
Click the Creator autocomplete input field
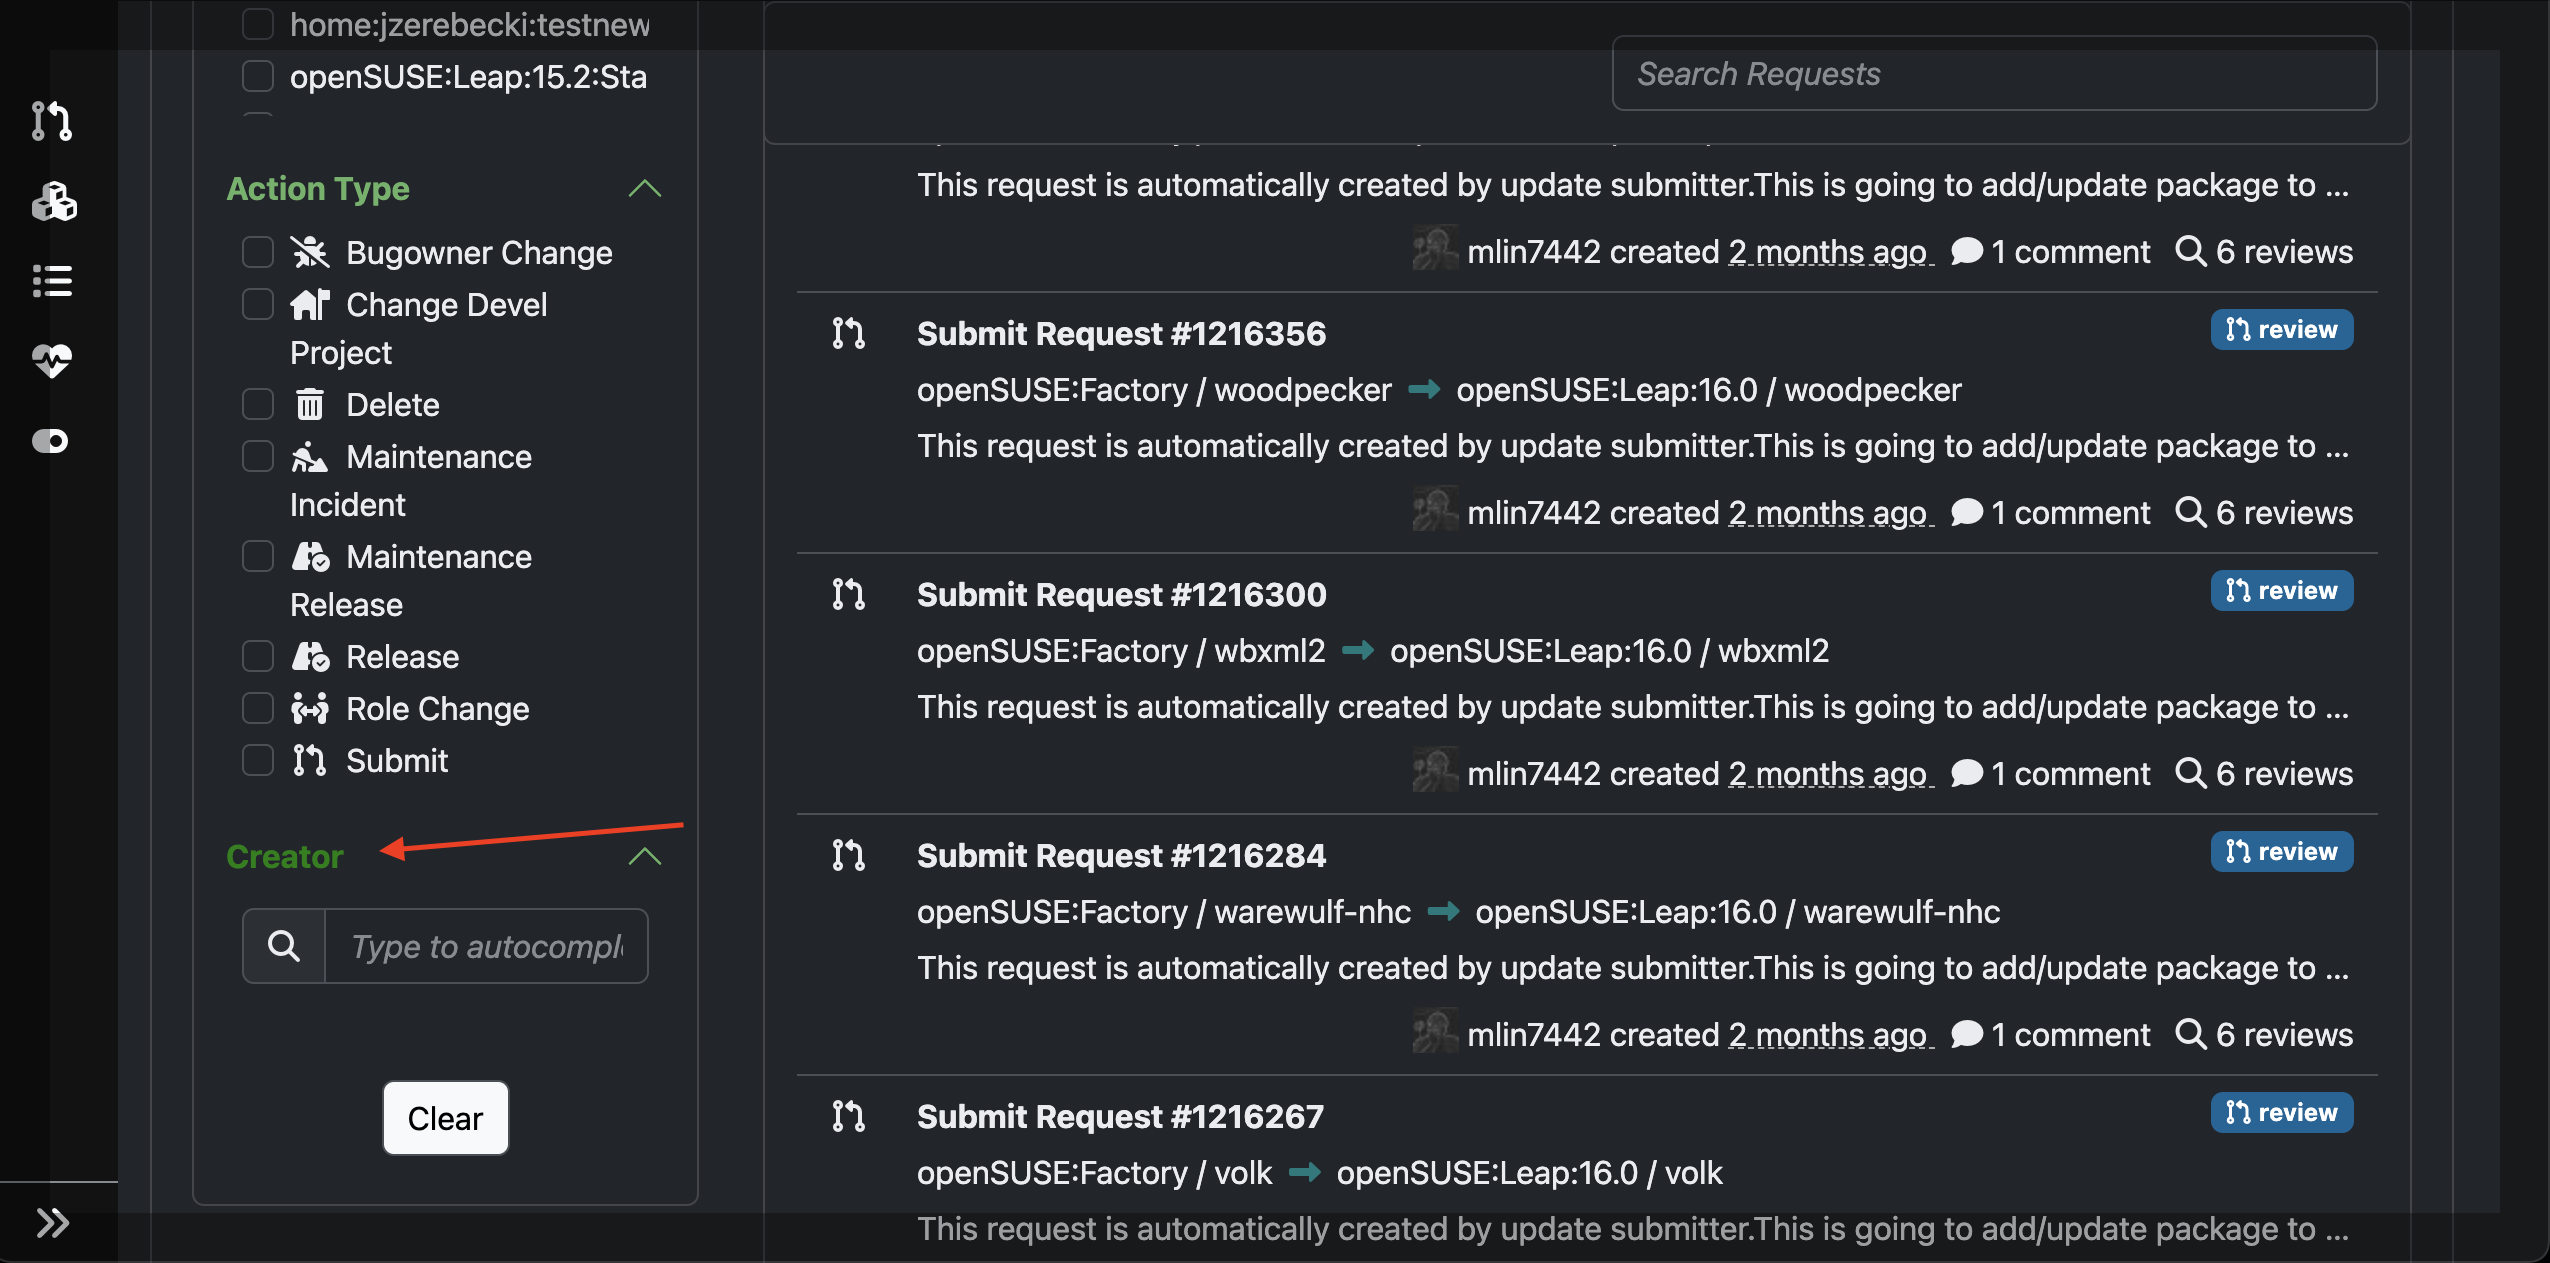(486, 944)
